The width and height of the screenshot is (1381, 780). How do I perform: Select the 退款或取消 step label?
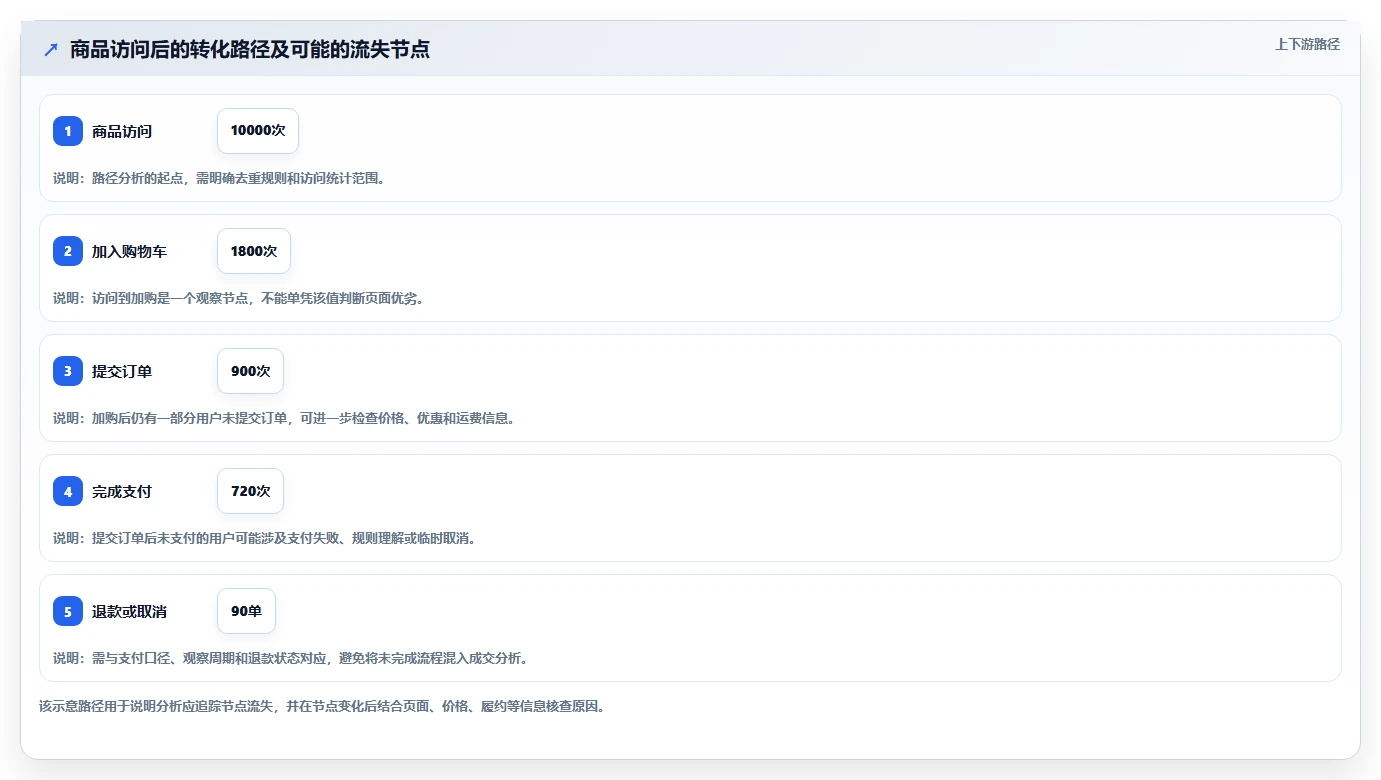(129, 611)
